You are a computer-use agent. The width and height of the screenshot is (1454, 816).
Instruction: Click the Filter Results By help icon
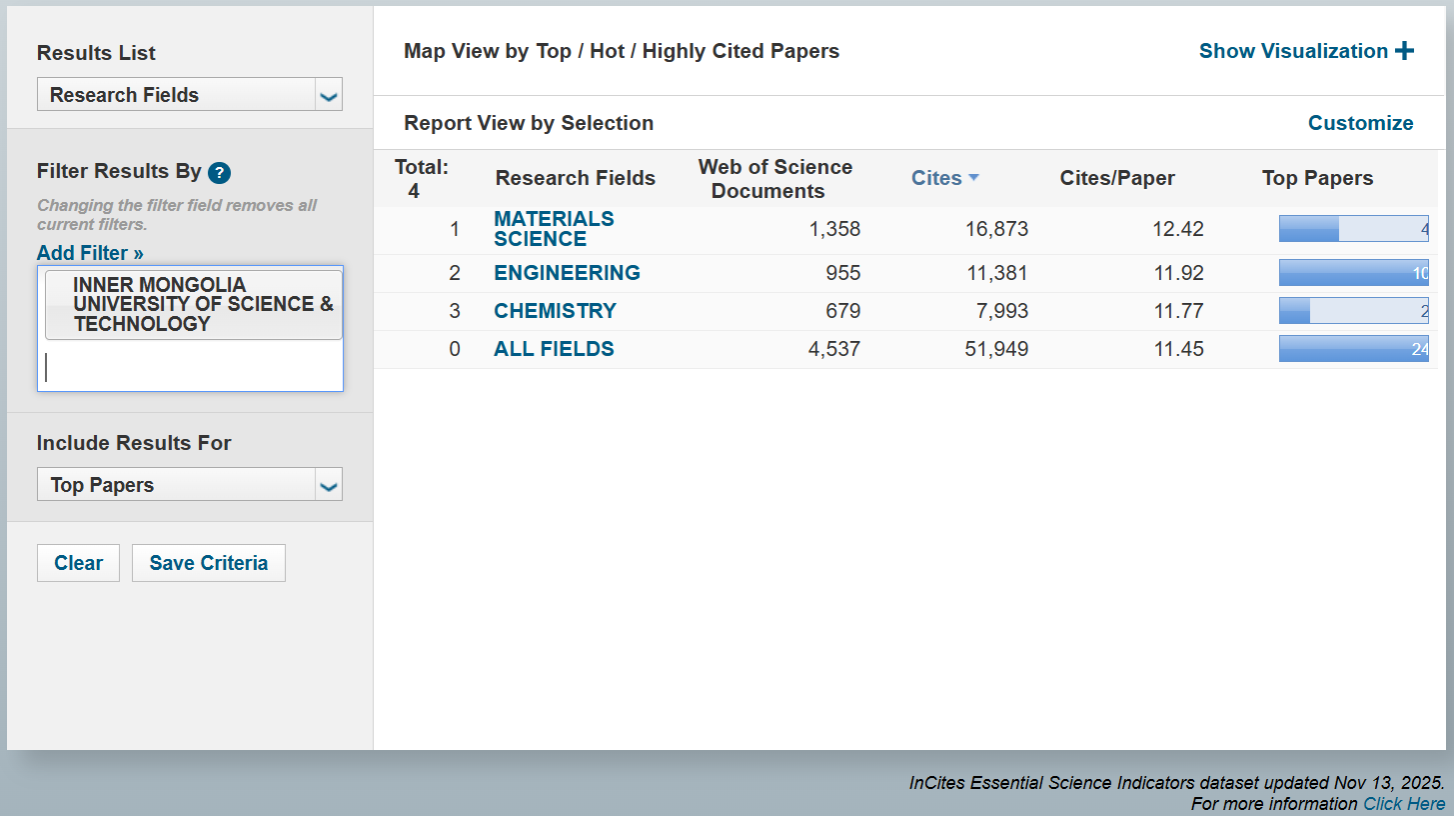pyautogui.click(x=220, y=173)
